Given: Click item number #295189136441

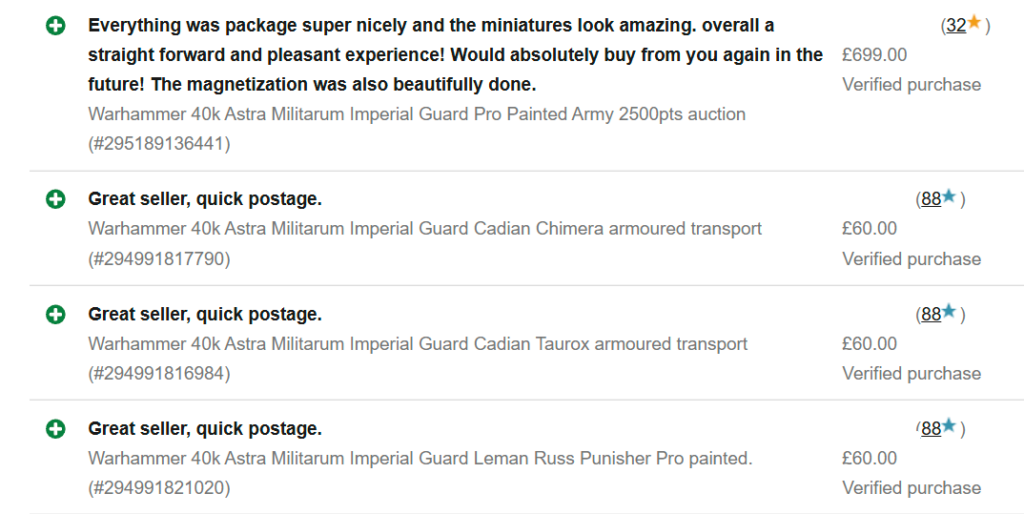Looking at the screenshot, I should click(x=159, y=144).
